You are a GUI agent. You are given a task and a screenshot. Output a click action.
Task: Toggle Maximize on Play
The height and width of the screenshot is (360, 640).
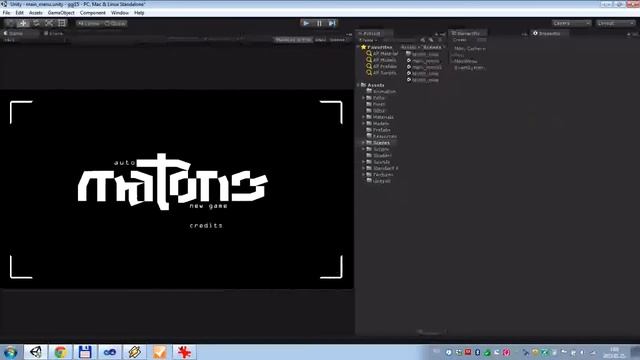tap(293, 40)
